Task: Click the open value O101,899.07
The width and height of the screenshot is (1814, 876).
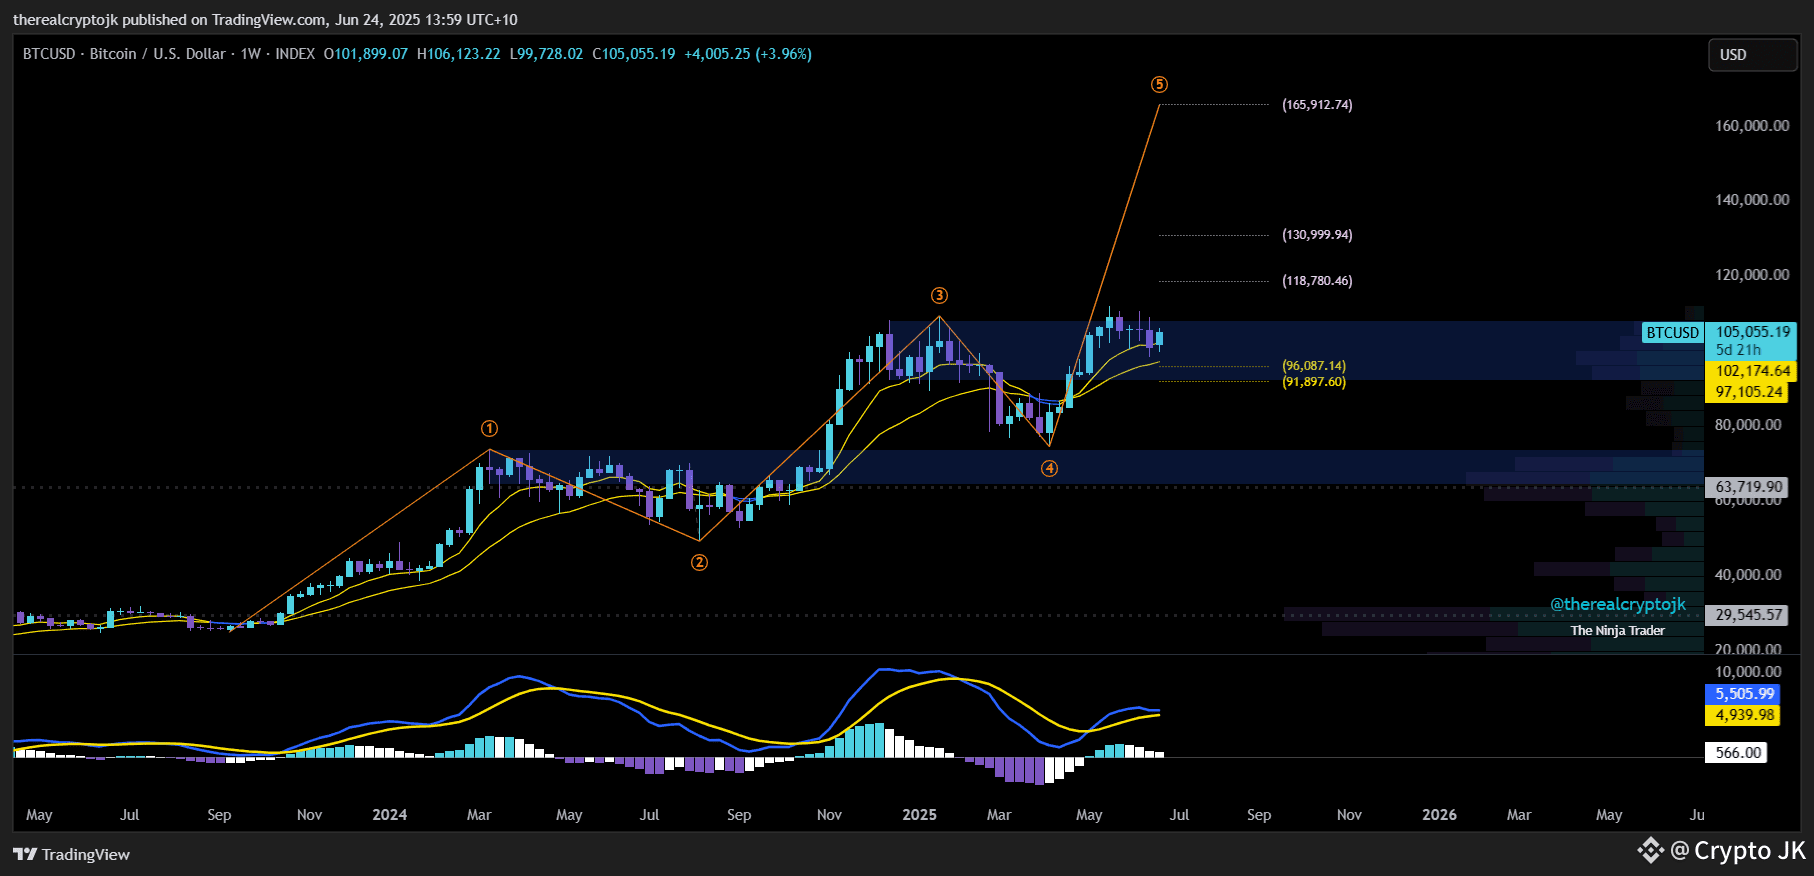Action: pos(366,54)
